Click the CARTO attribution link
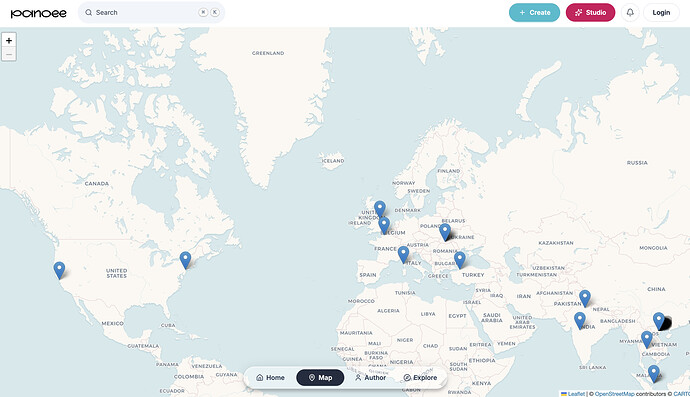The image size is (690, 397). (681, 394)
